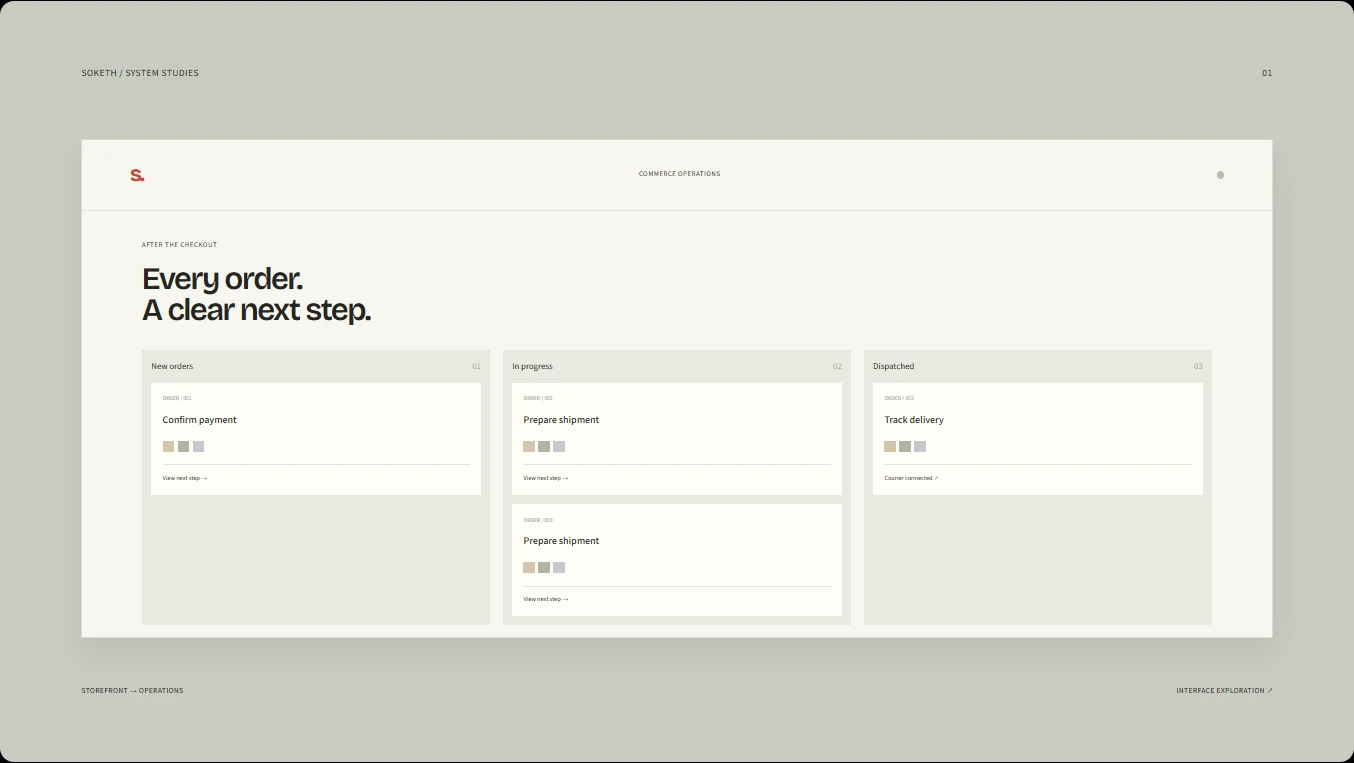Pick the tan swatch on order 002 card

[x=529, y=447]
